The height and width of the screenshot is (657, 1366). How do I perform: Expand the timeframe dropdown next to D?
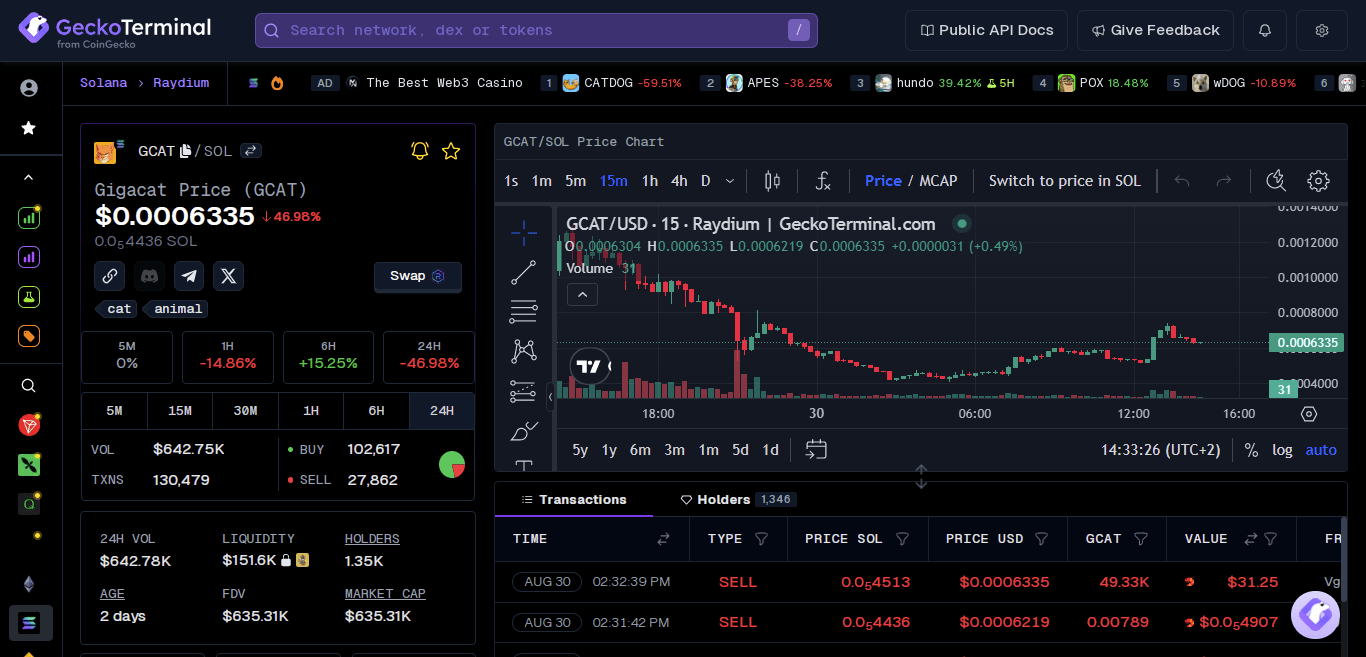tap(730, 181)
